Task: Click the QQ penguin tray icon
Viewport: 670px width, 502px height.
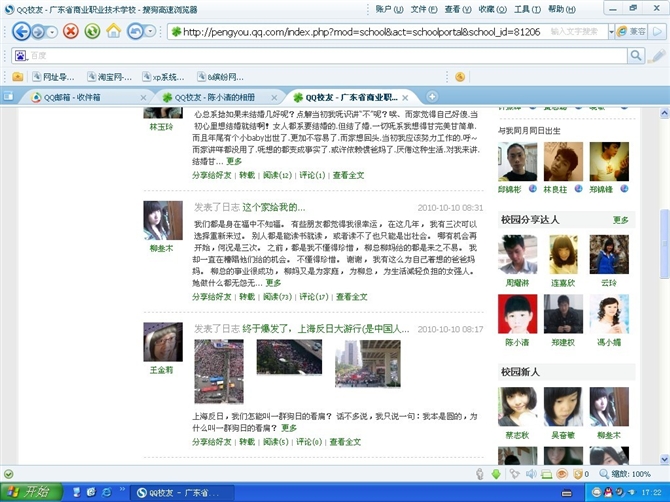Action: tap(608, 493)
